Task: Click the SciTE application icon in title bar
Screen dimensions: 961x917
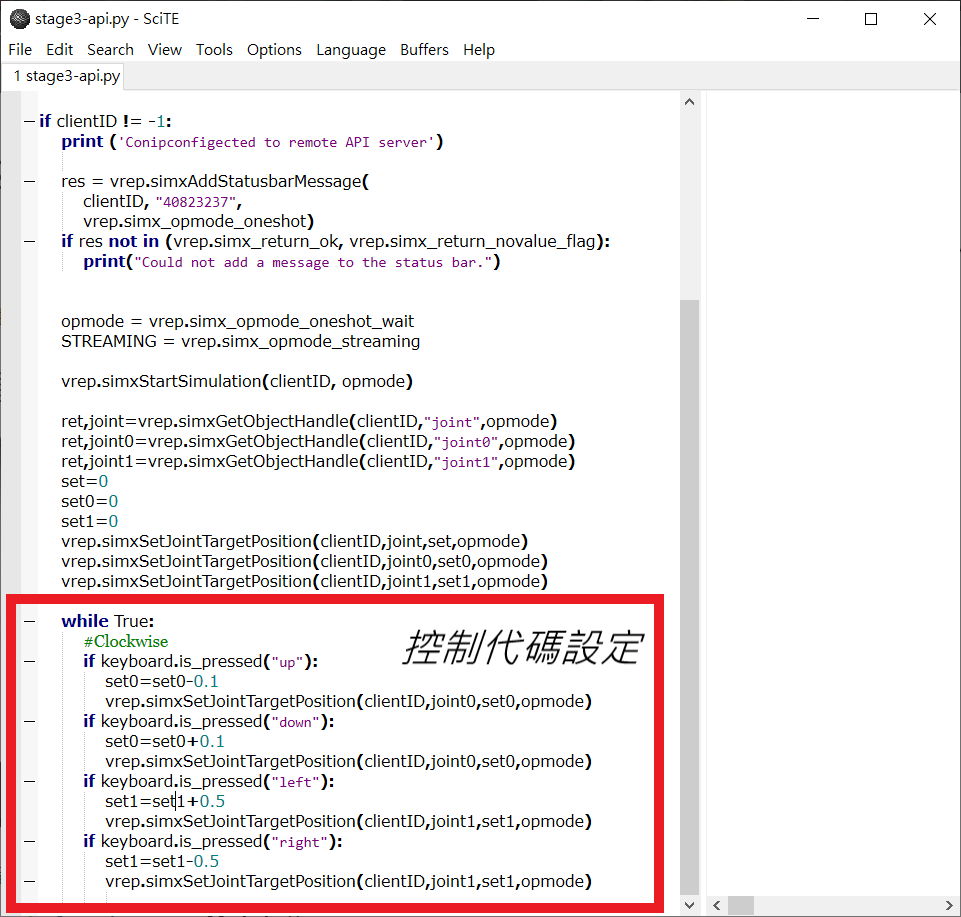Action: point(20,19)
